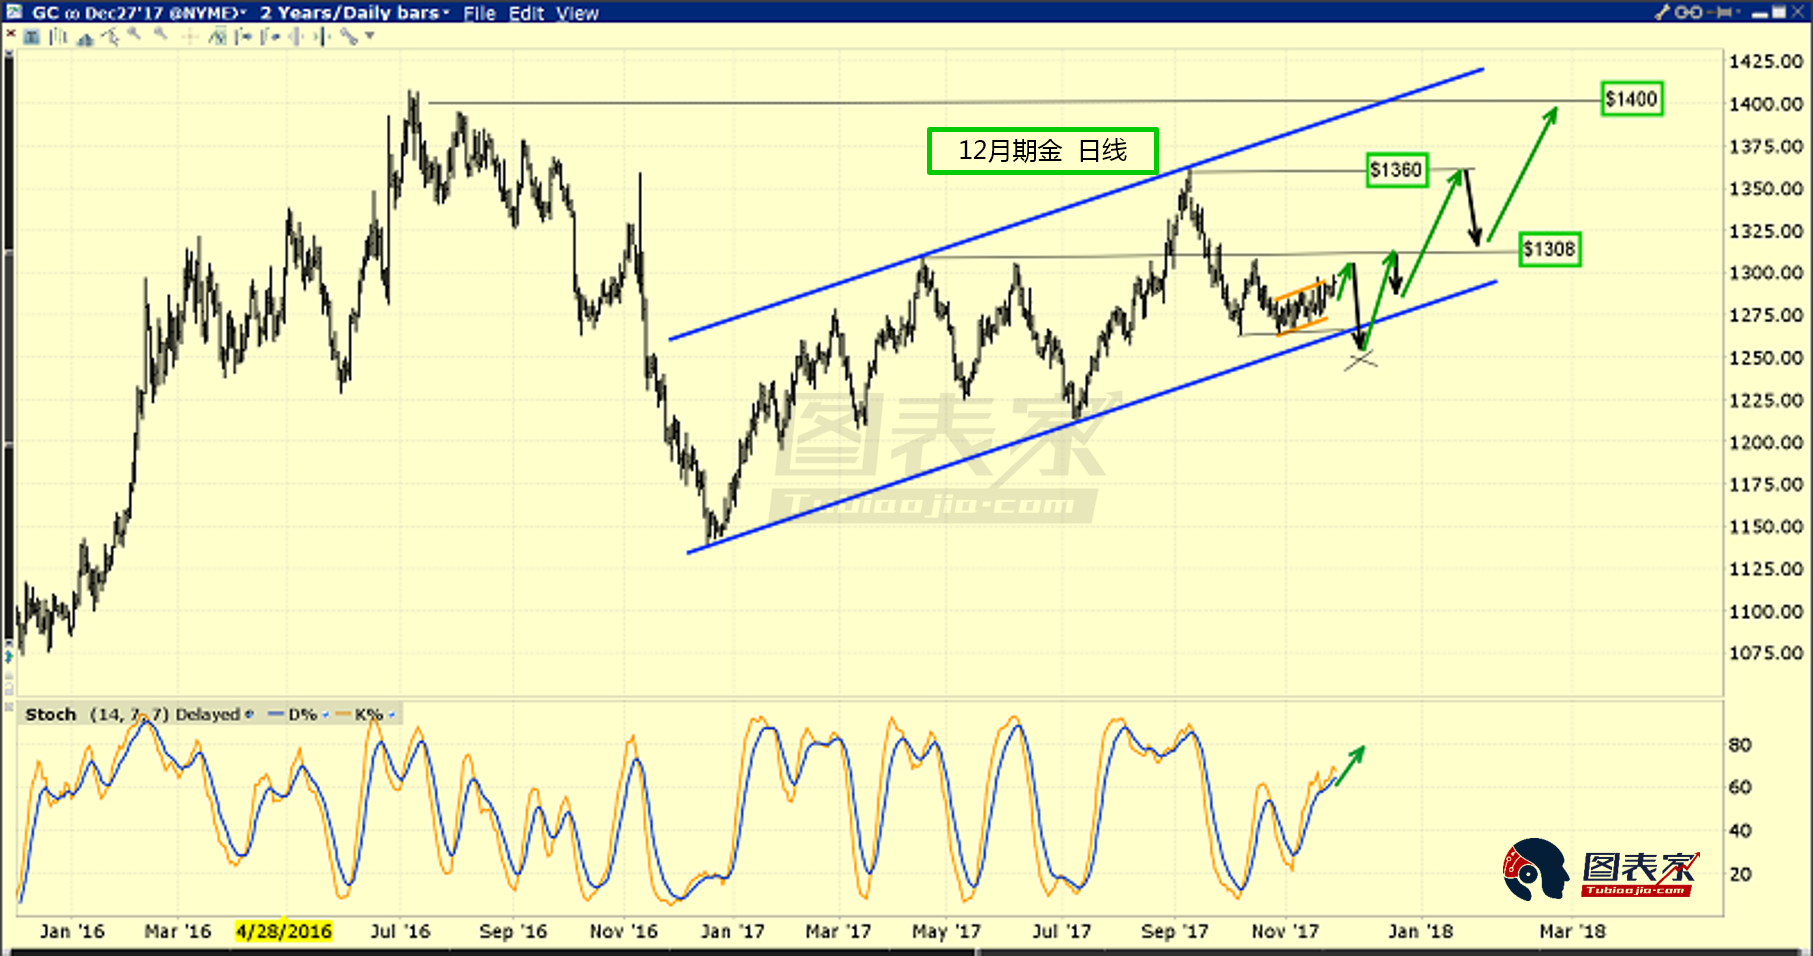Click the Delayed status dot icon
The width and height of the screenshot is (1813, 956).
[x=249, y=714]
